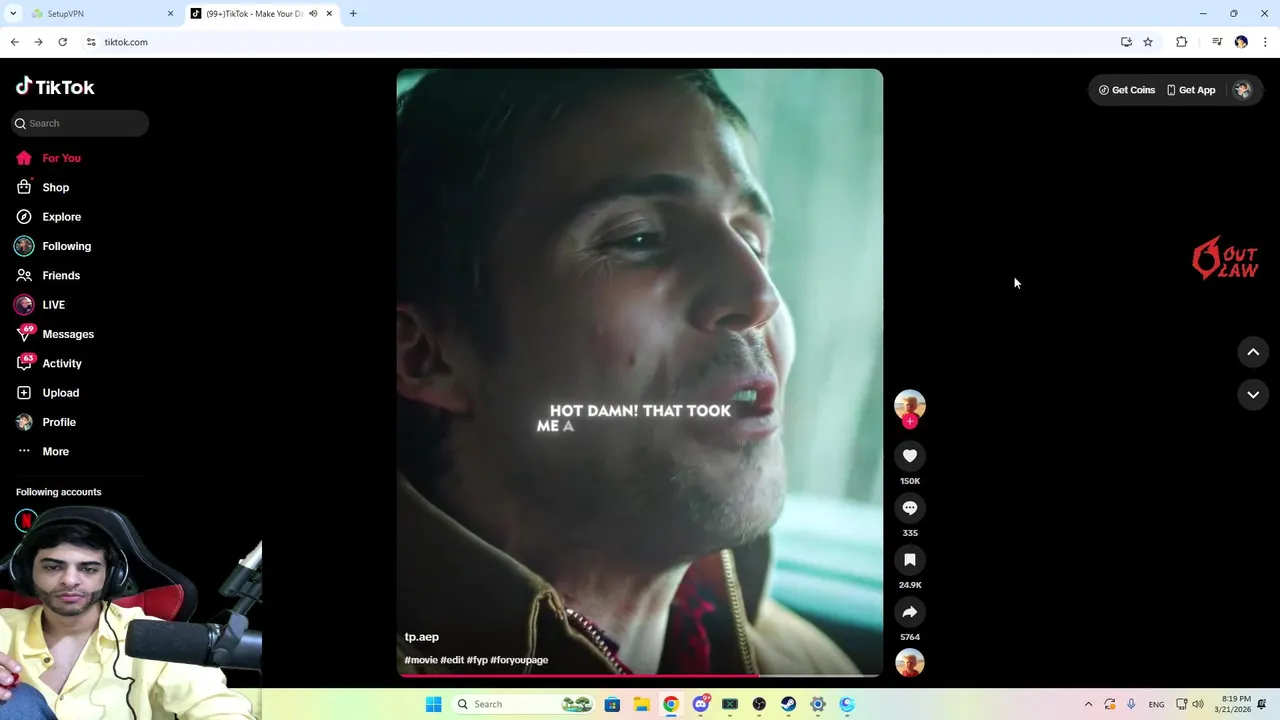
Task: Expand the More menu in sidebar
Action: [43, 451]
